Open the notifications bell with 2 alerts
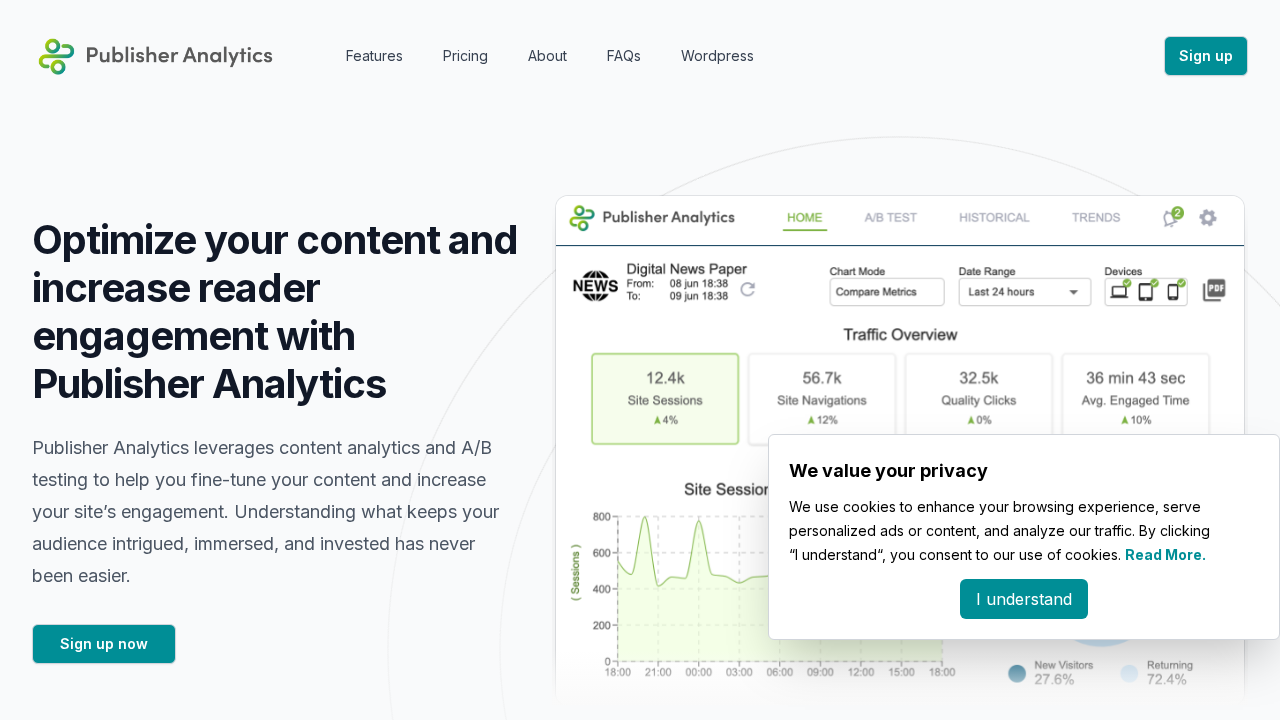 pos(1169,218)
